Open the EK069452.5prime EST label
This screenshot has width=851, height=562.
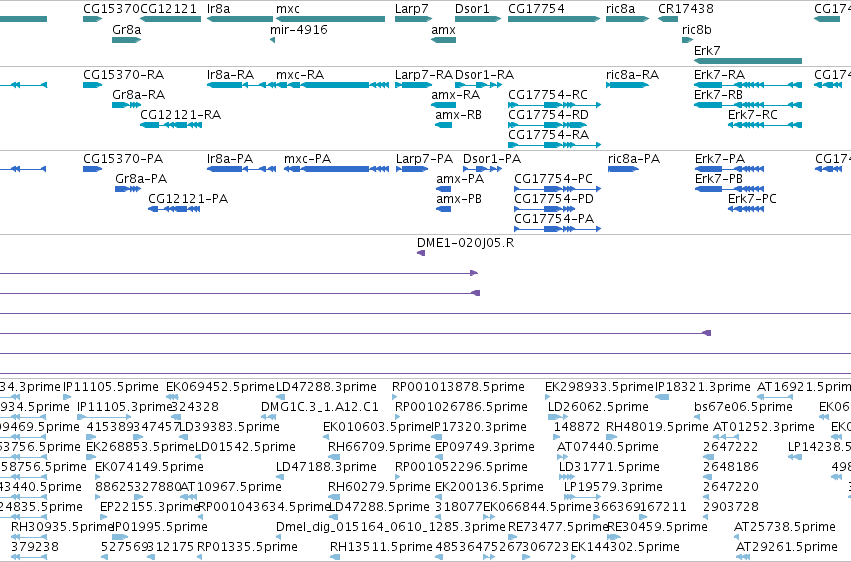(220, 387)
